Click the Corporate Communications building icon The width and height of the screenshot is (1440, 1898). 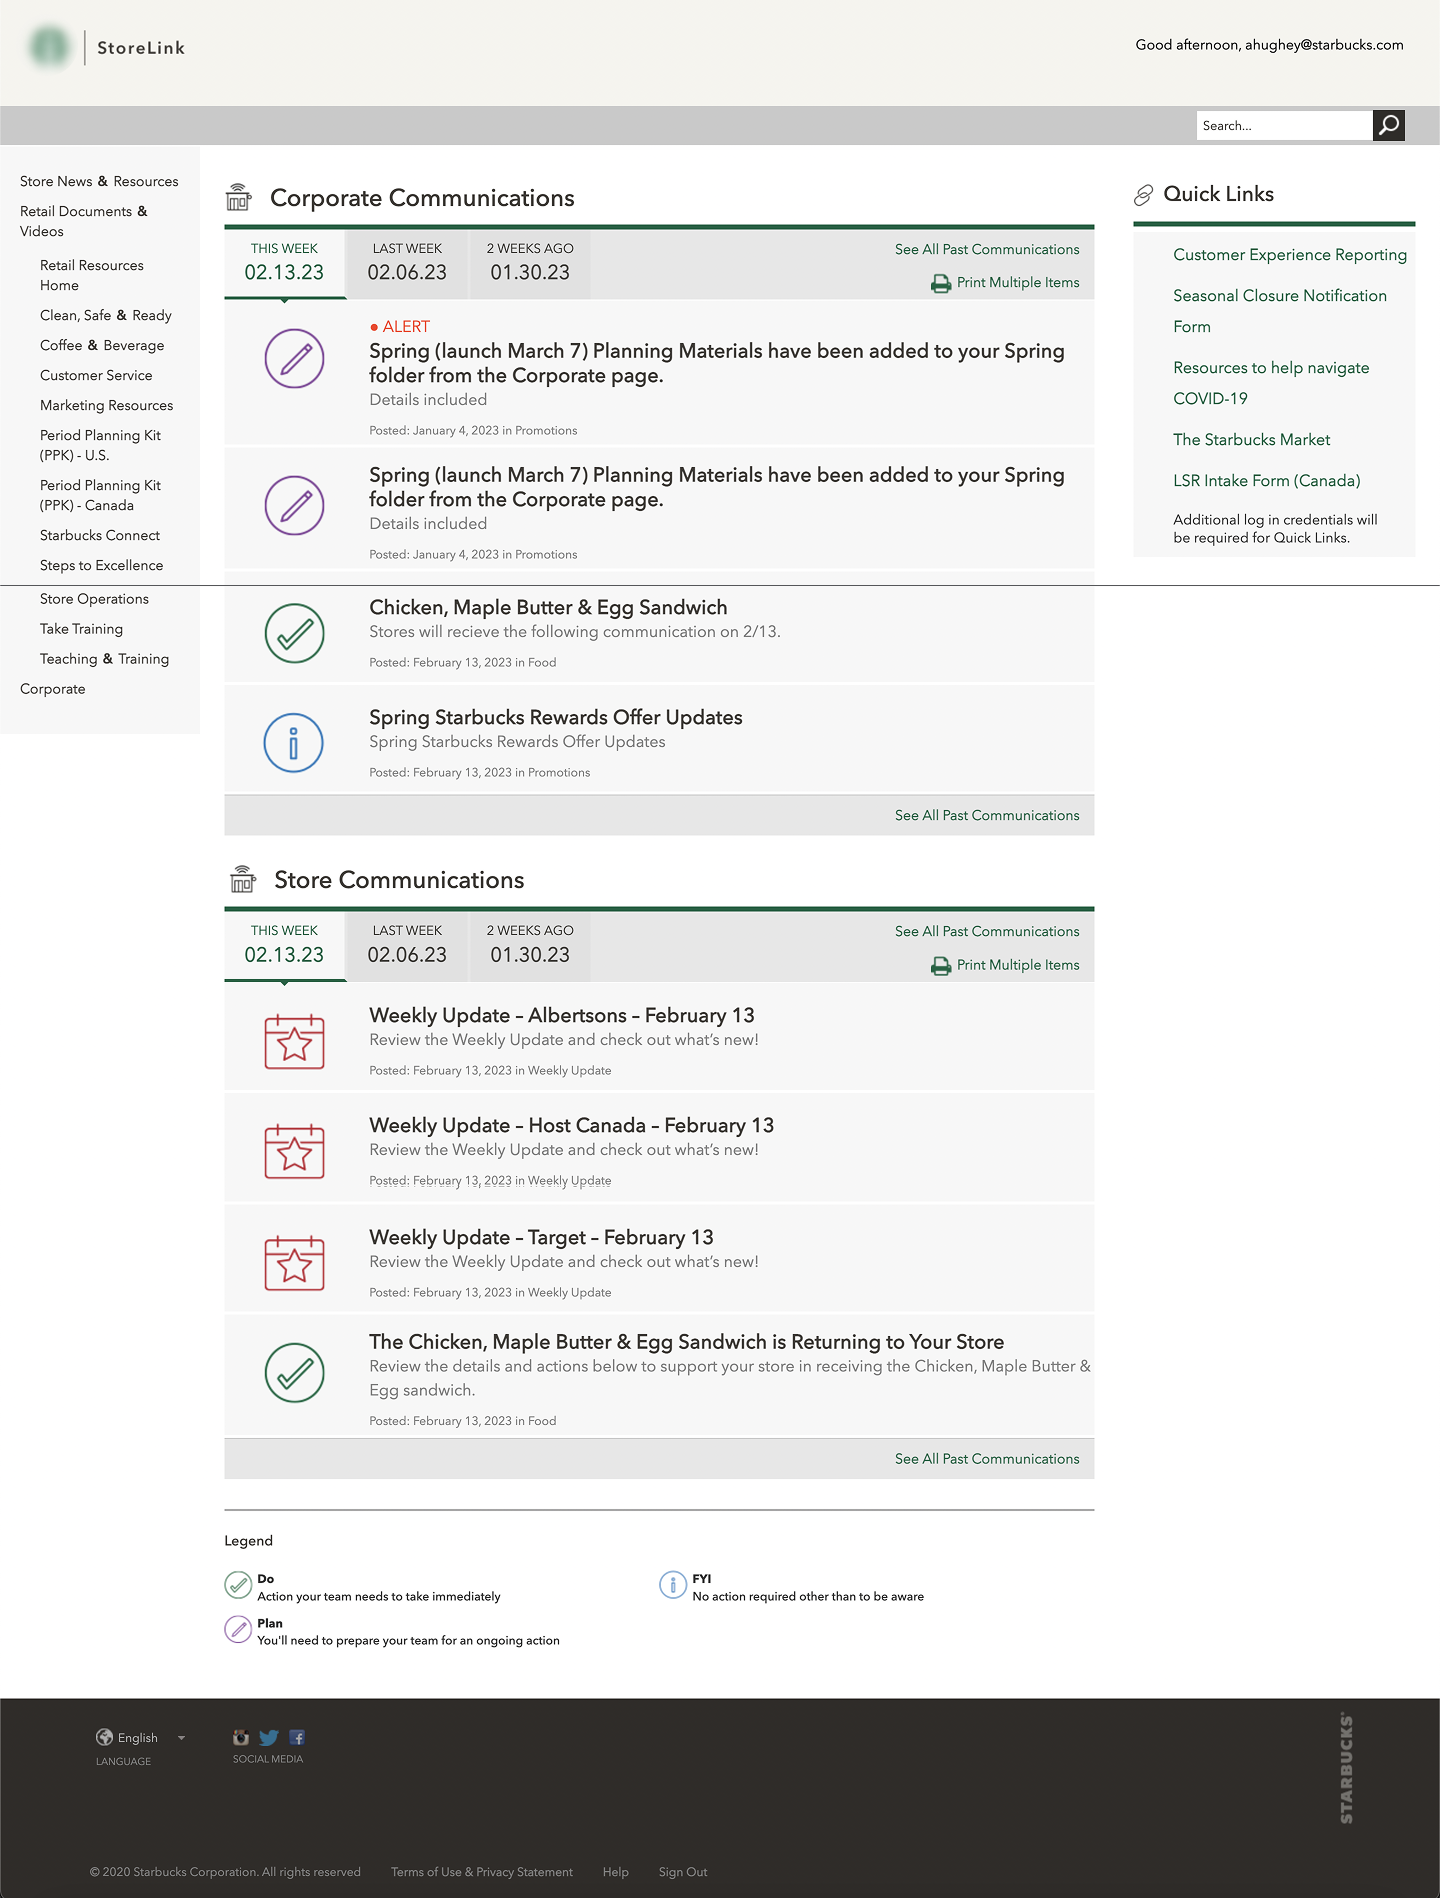click(x=238, y=198)
